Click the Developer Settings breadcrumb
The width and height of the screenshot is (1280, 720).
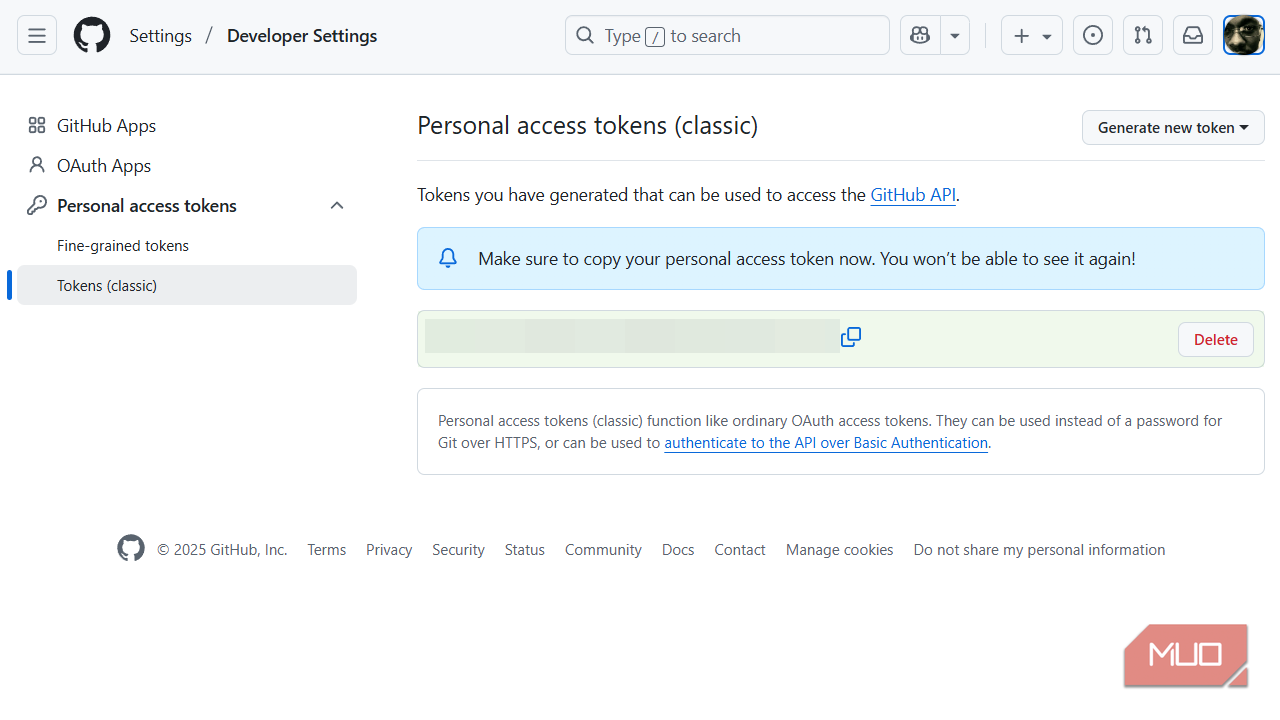tap(302, 36)
